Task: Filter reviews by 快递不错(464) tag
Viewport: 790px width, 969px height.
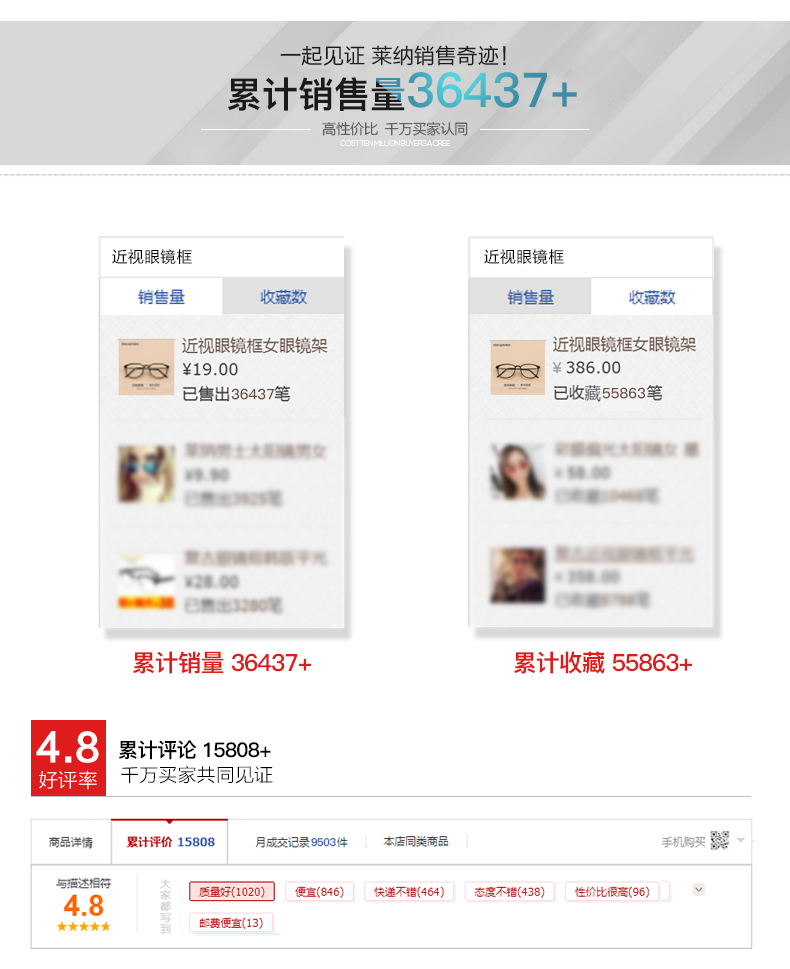Action: 409,892
